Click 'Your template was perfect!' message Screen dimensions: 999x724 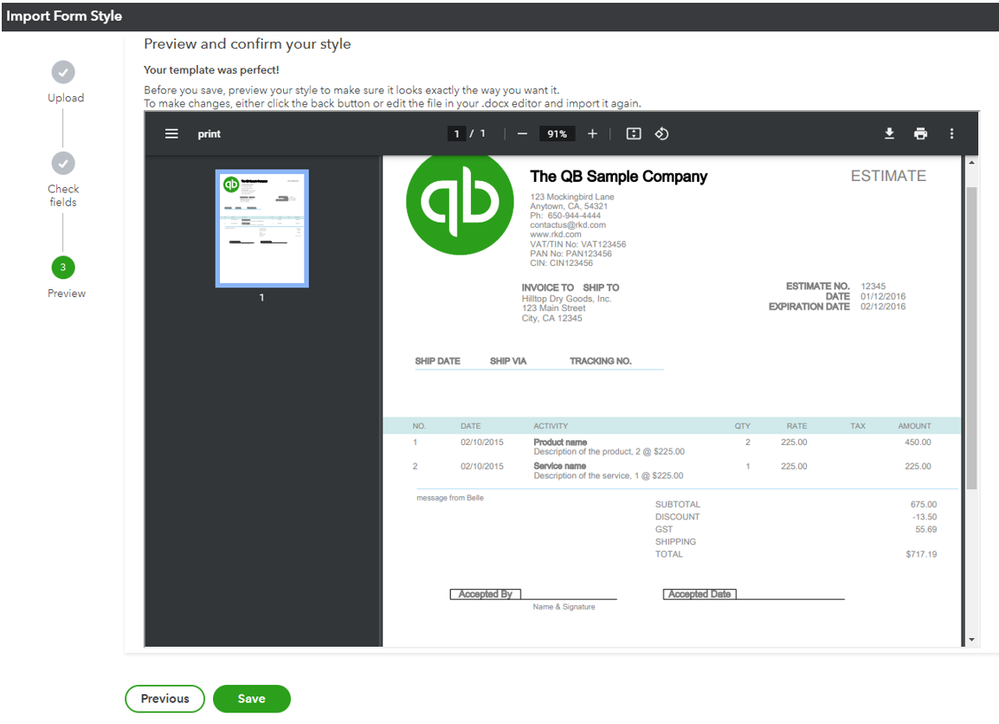[x=211, y=70]
